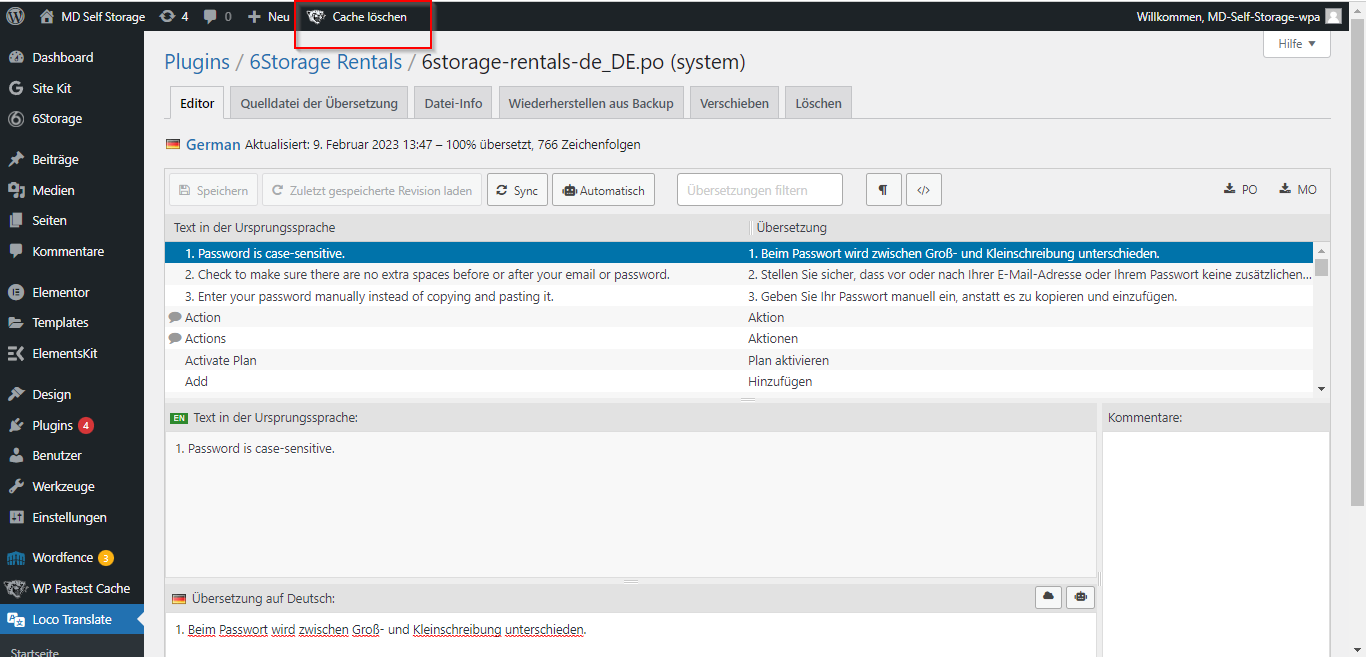Viewport: 1366px width, 657px height.
Task: Open Startseite submenu link
Action: coord(35,652)
